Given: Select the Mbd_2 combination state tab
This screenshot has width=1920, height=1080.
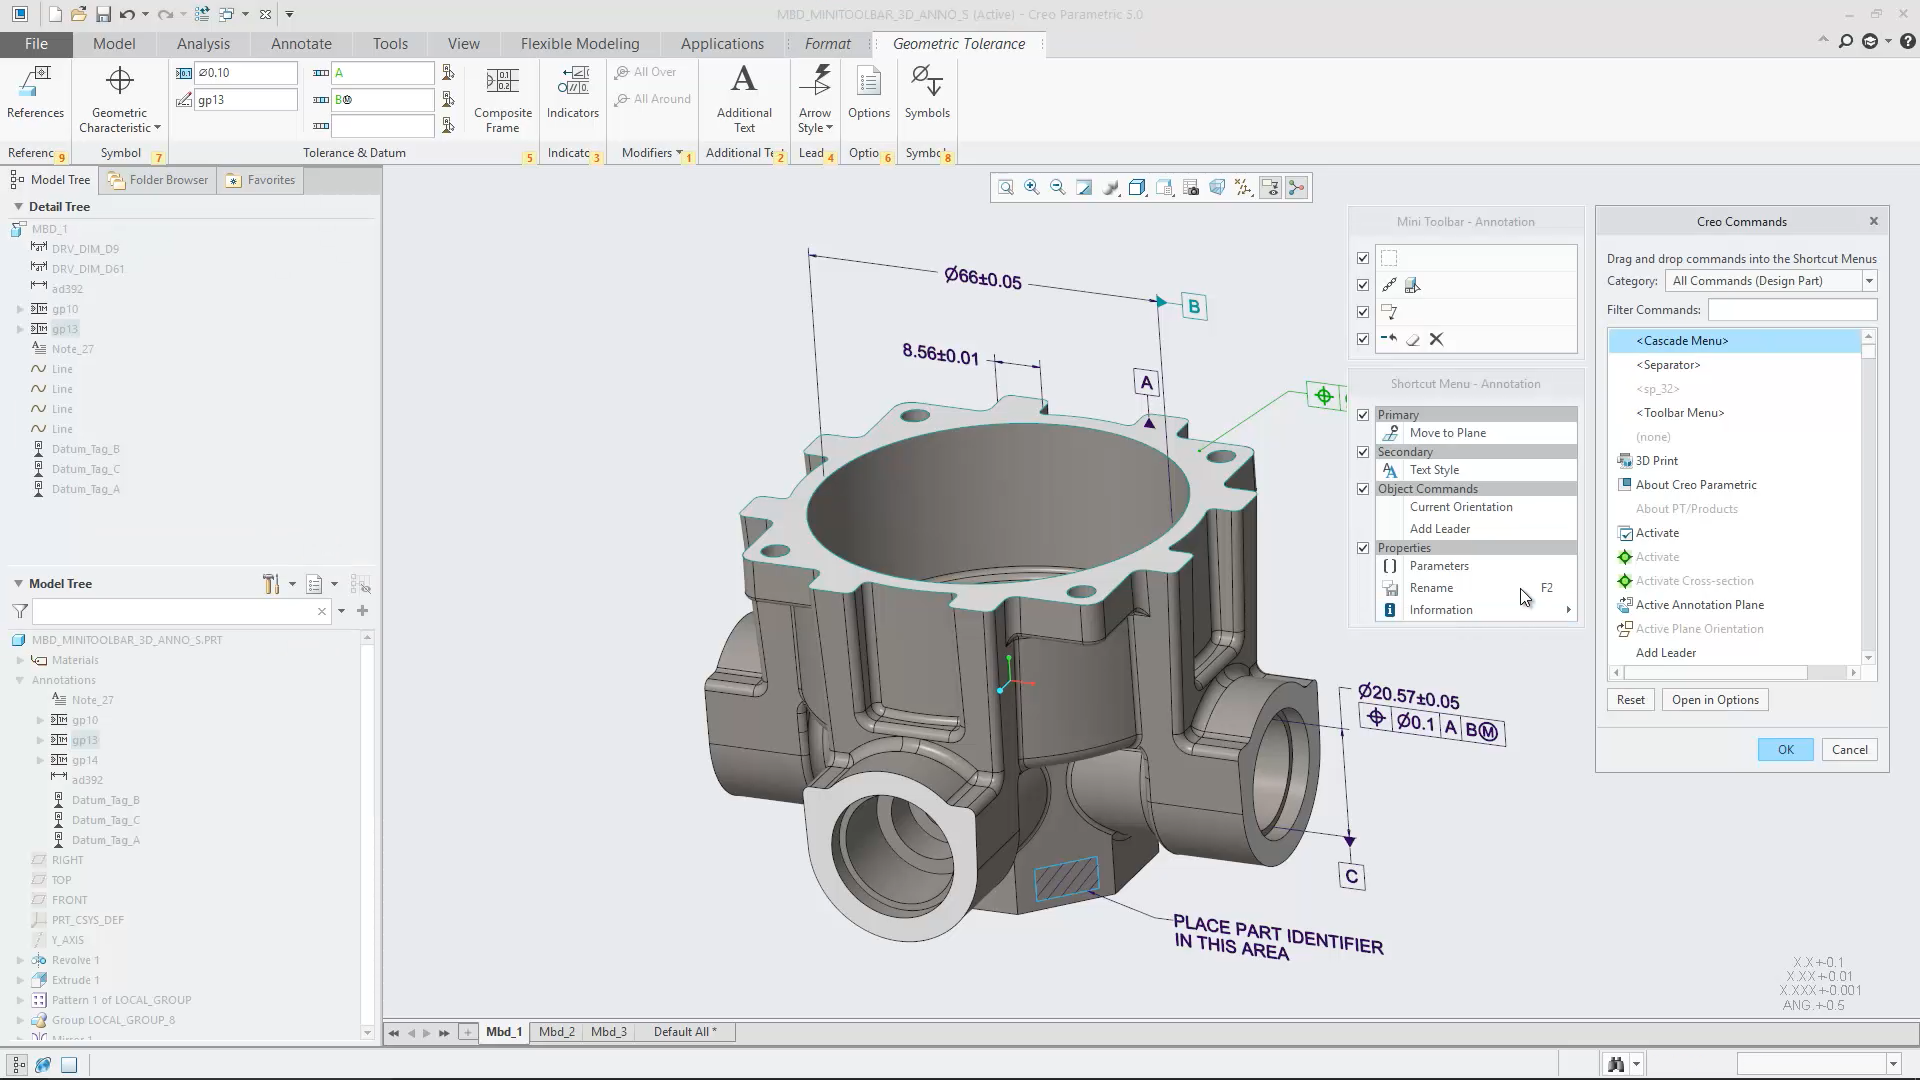Looking at the screenshot, I should [x=557, y=1032].
